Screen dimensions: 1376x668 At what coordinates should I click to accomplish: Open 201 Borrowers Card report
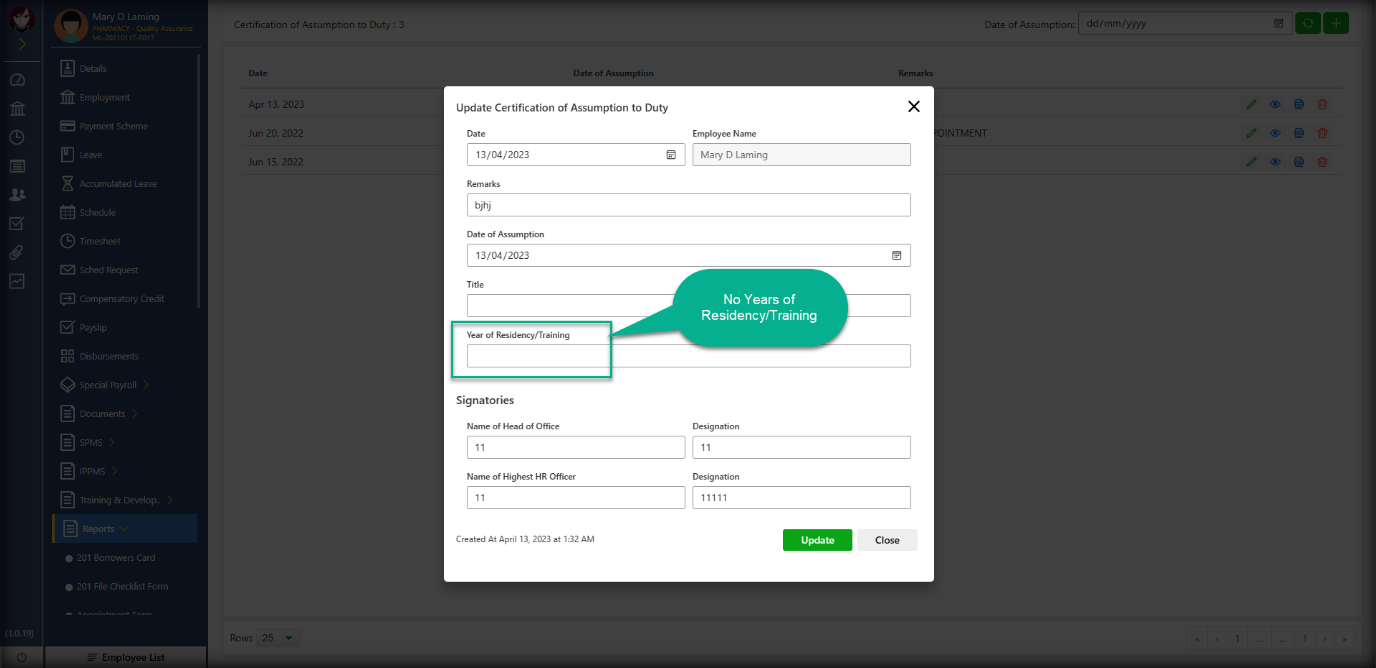[x=116, y=558]
